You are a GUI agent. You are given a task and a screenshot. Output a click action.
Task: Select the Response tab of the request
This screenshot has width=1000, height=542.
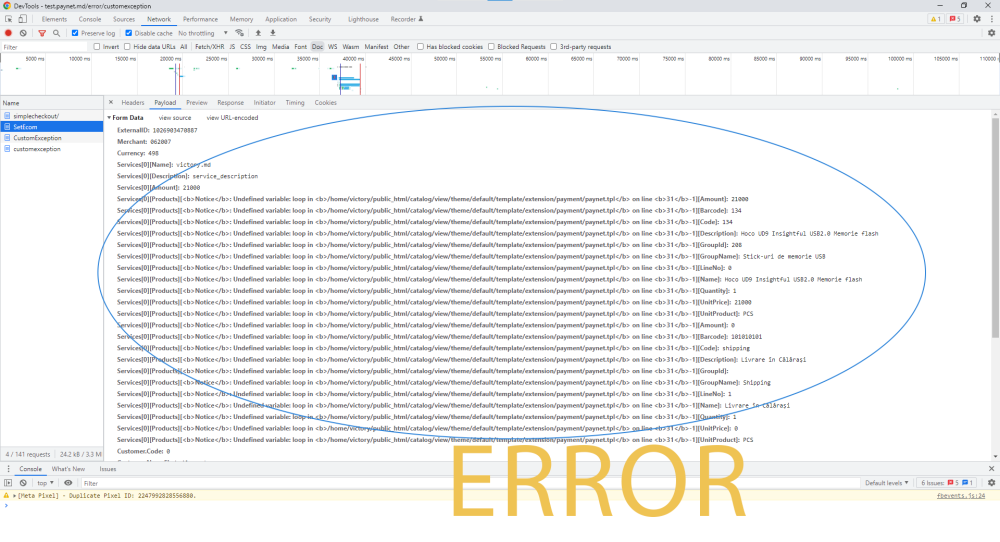tap(230, 103)
